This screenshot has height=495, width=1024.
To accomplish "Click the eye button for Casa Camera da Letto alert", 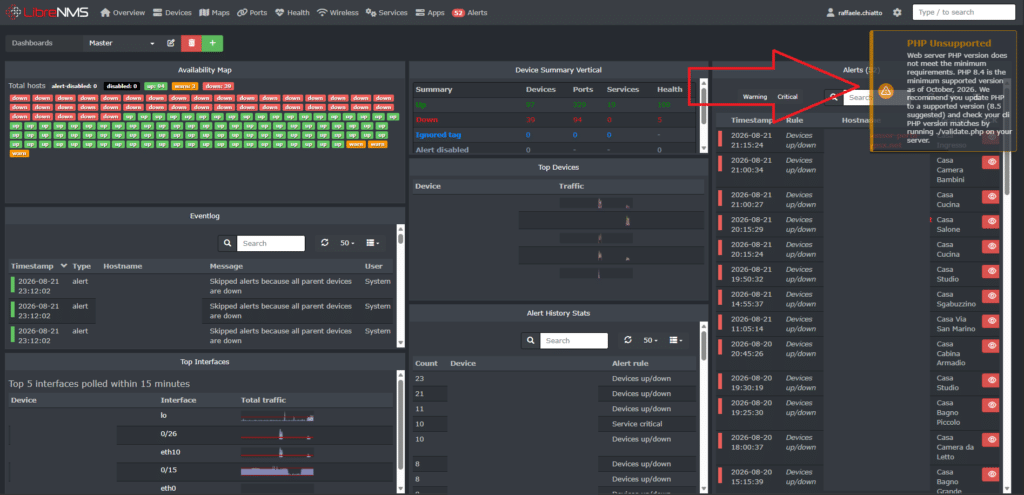I will pyautogui.click(x=991, y=440).
